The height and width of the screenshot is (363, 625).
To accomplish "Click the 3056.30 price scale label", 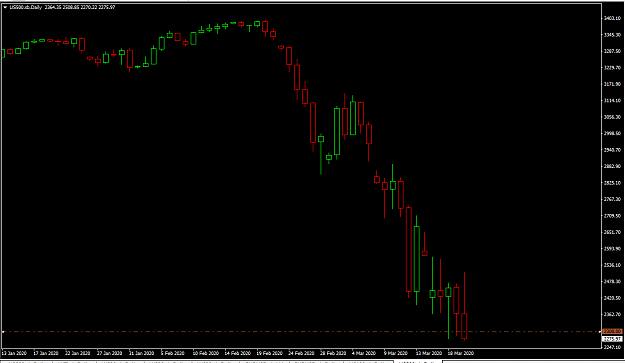I will 613,117.
